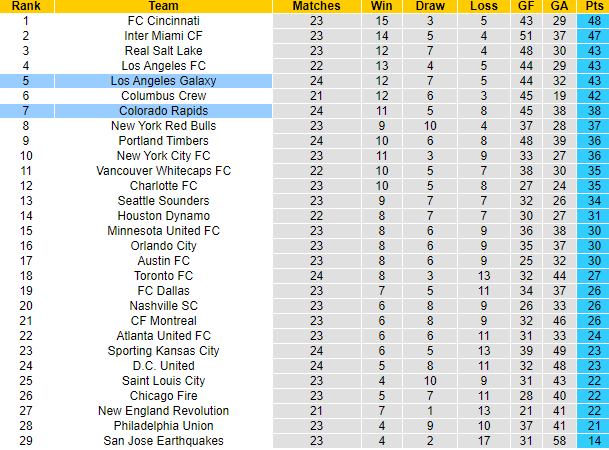Select Vancouver Whitecaps FC team
The image size is (609, 450).
tap(163, 170)
